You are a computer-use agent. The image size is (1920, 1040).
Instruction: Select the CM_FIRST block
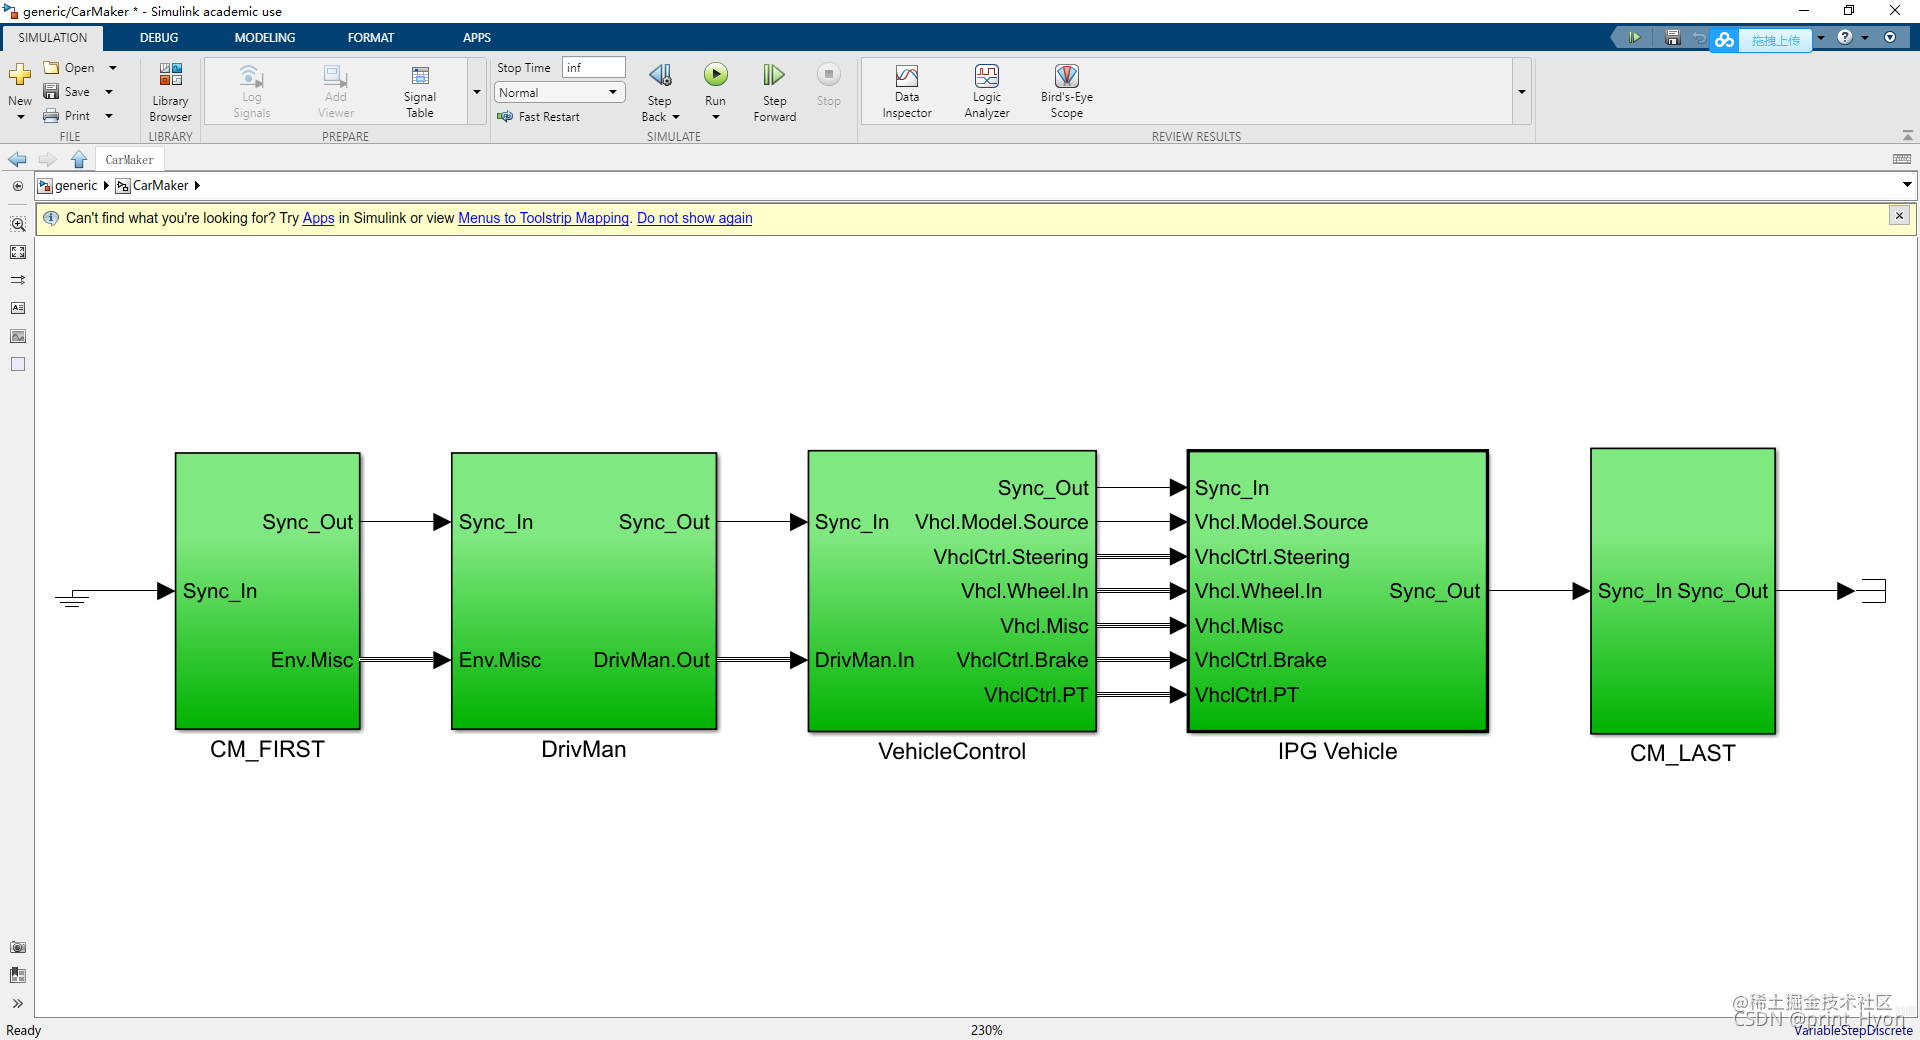267,591
